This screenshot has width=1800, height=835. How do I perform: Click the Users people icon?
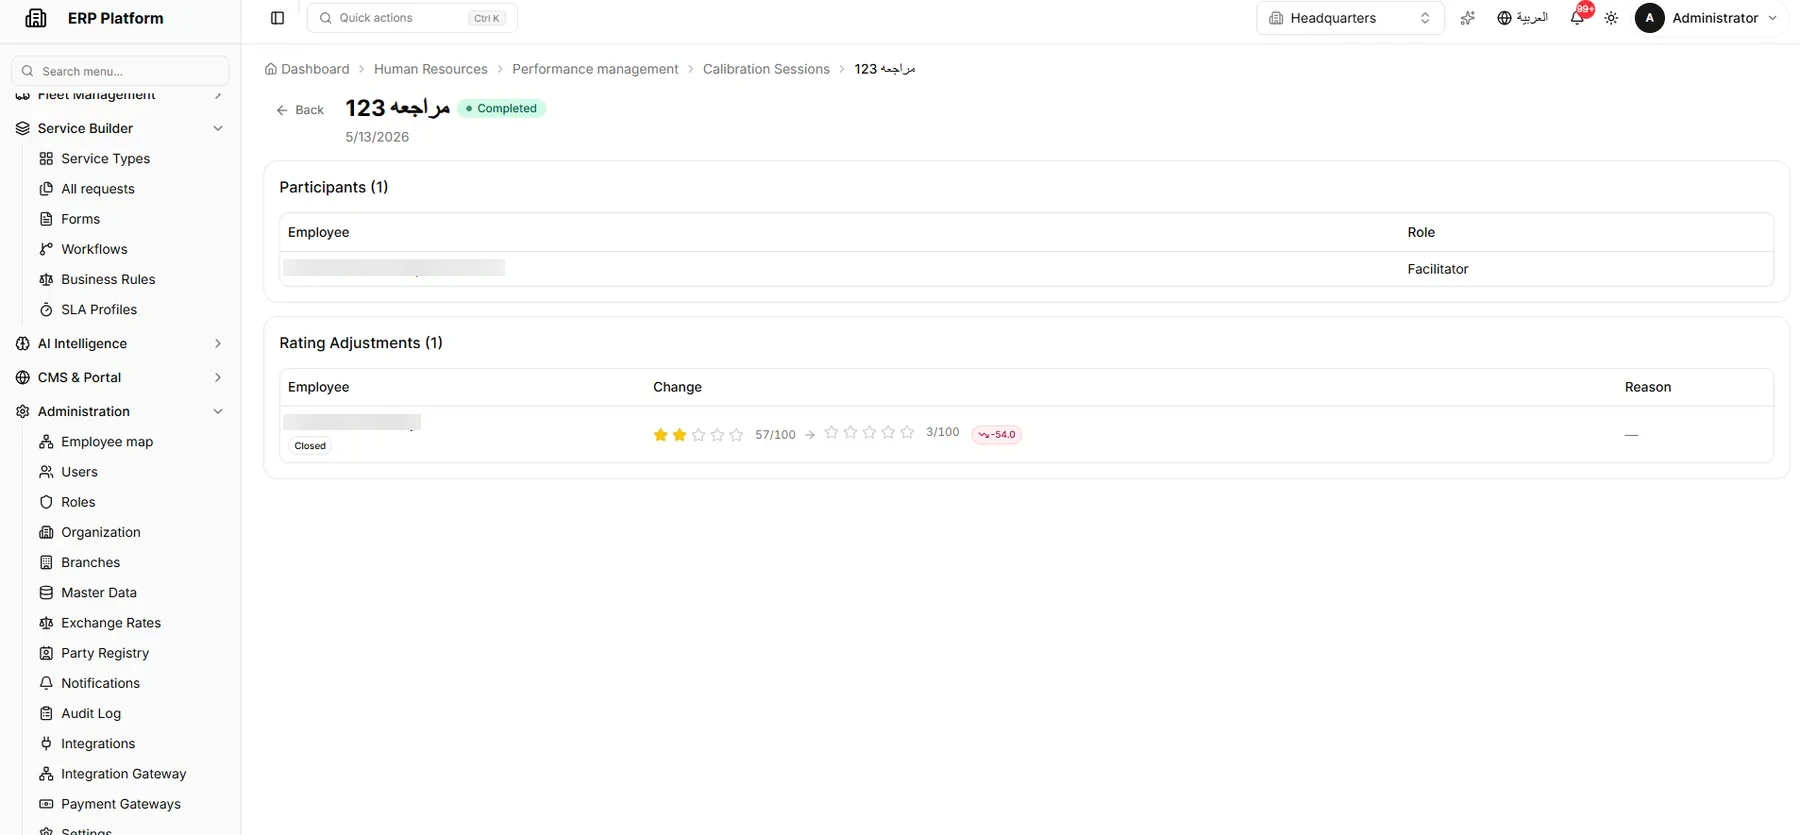(x=46, y=472)
